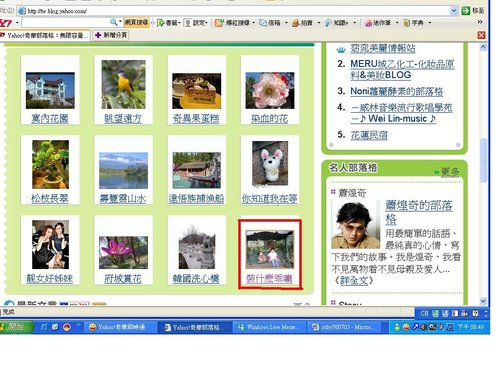Open the two women photo thumbnail
This screenshot has width=500, height=375.
click(x=50, y=244)
